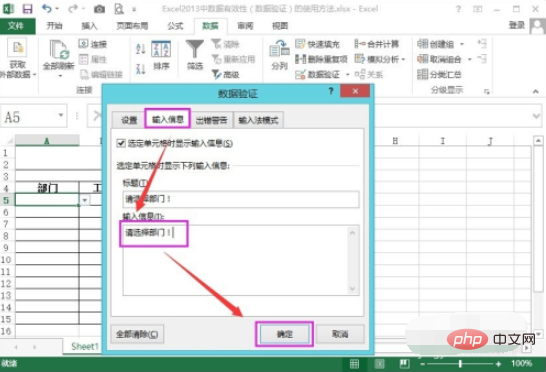Click the 部门 header cell
The width and height of the screenshot is (546, 372).
pos(47,188)
